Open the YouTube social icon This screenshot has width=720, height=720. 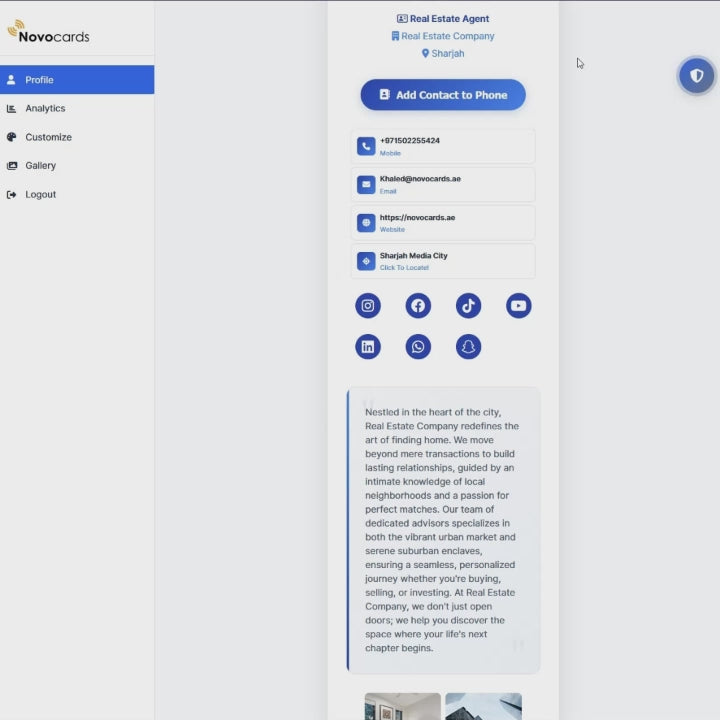[x=518, y=306]
